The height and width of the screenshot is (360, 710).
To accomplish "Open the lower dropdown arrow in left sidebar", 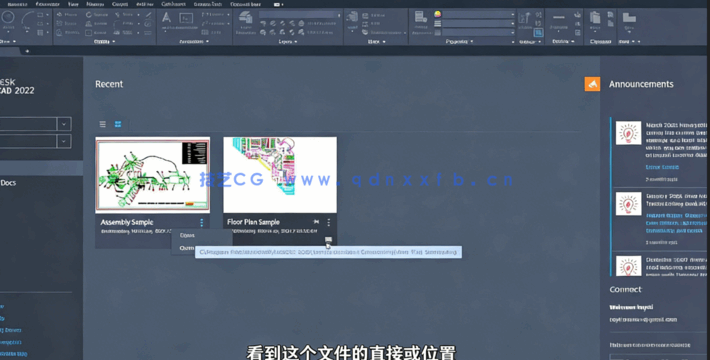I will [64, 141].
